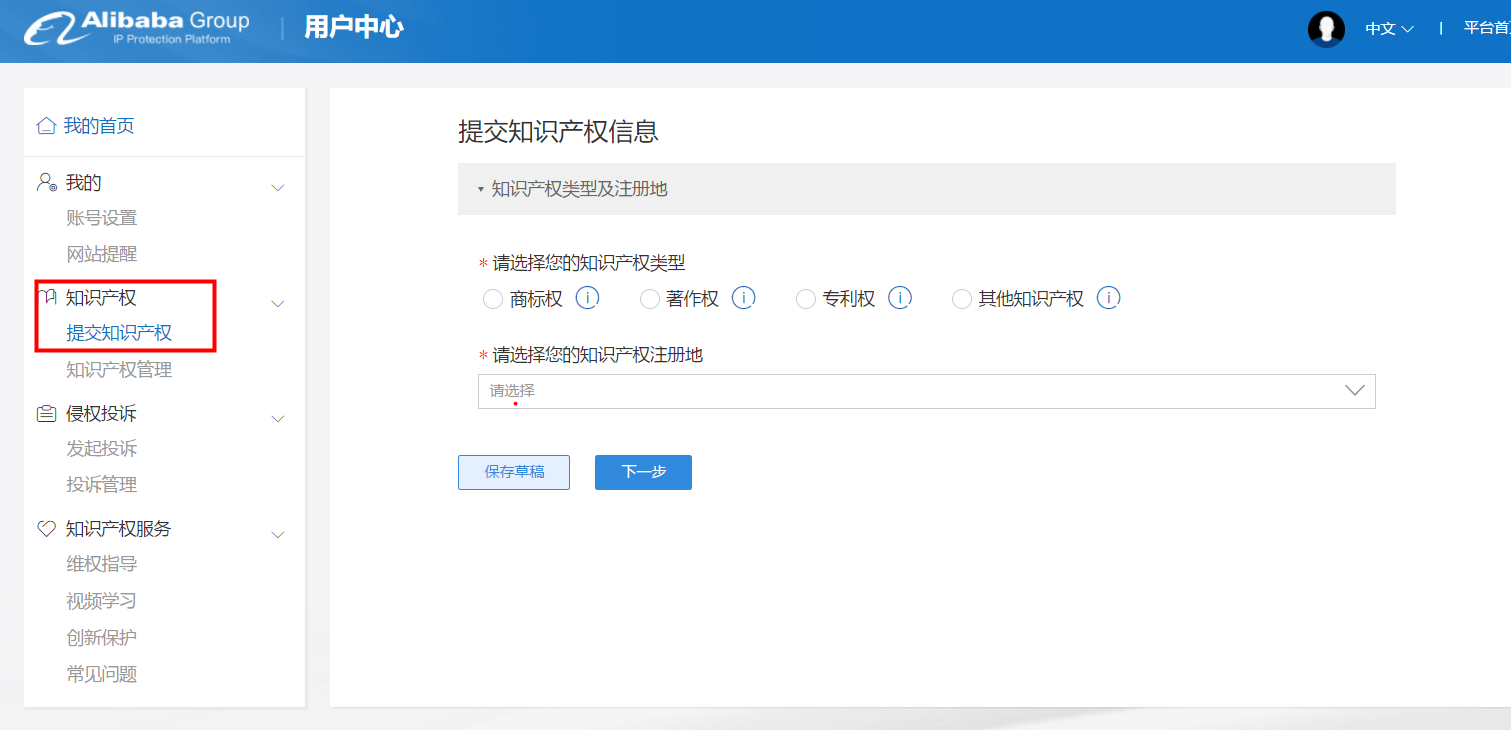Choose the 专利权 radio option
Screen dimensions: 1511x730
[x=806, y=299]
